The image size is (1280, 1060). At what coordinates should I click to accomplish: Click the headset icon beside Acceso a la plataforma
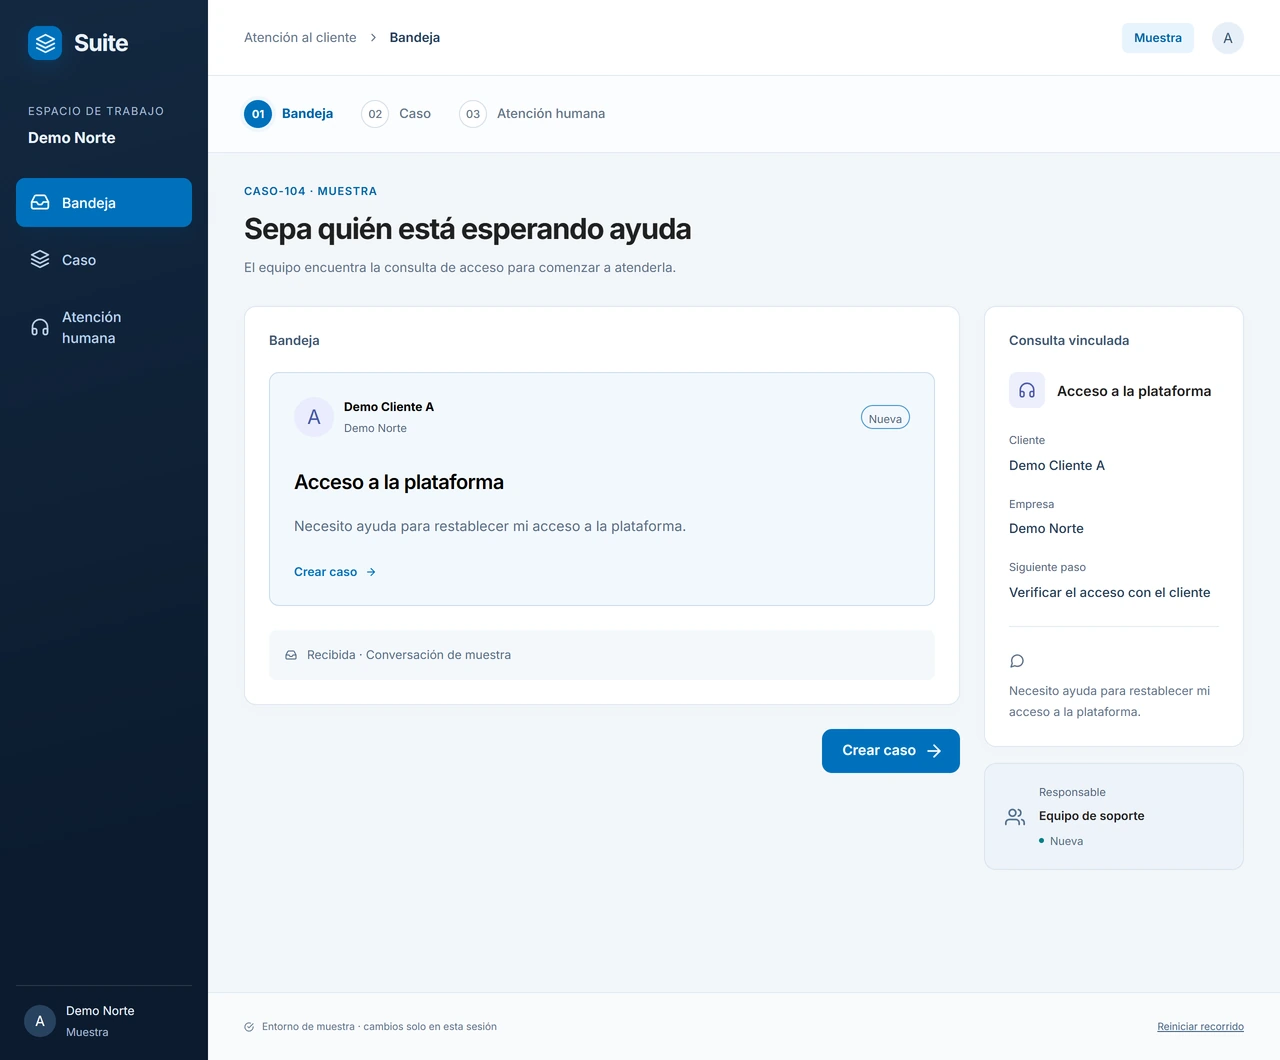click(1027, 391)
